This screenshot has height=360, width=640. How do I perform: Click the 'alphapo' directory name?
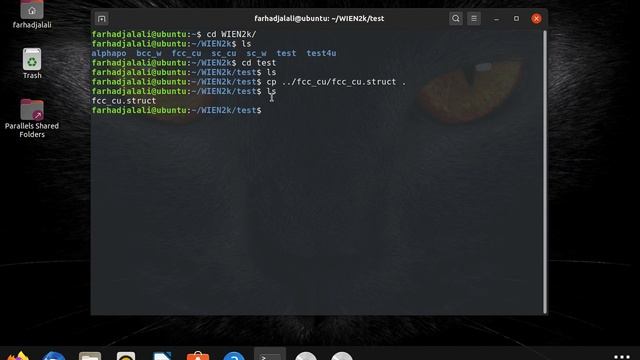[109, 53]
